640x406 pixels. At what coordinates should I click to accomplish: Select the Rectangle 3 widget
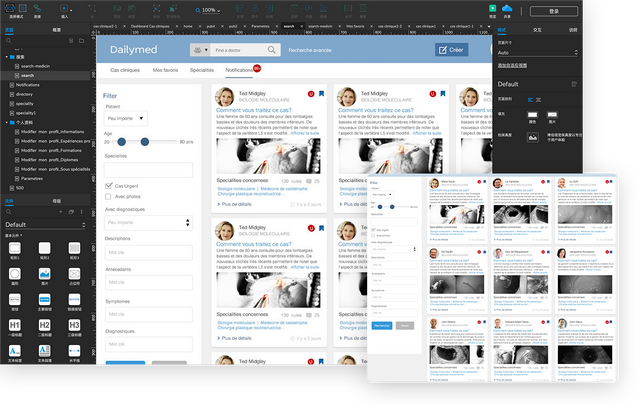[74, 248]
